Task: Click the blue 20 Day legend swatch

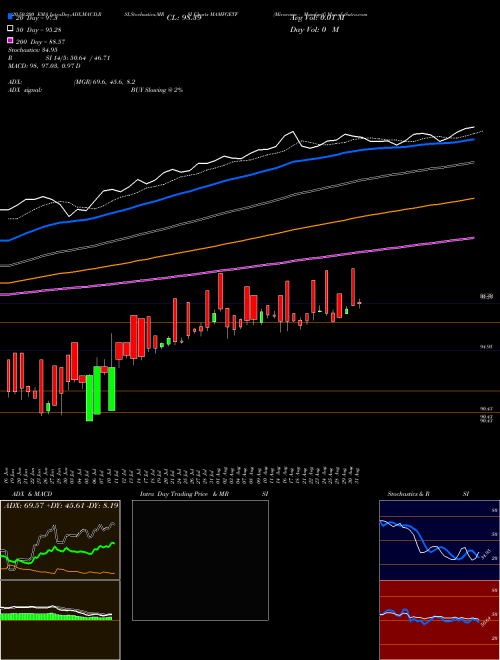Action: point(11,17)
